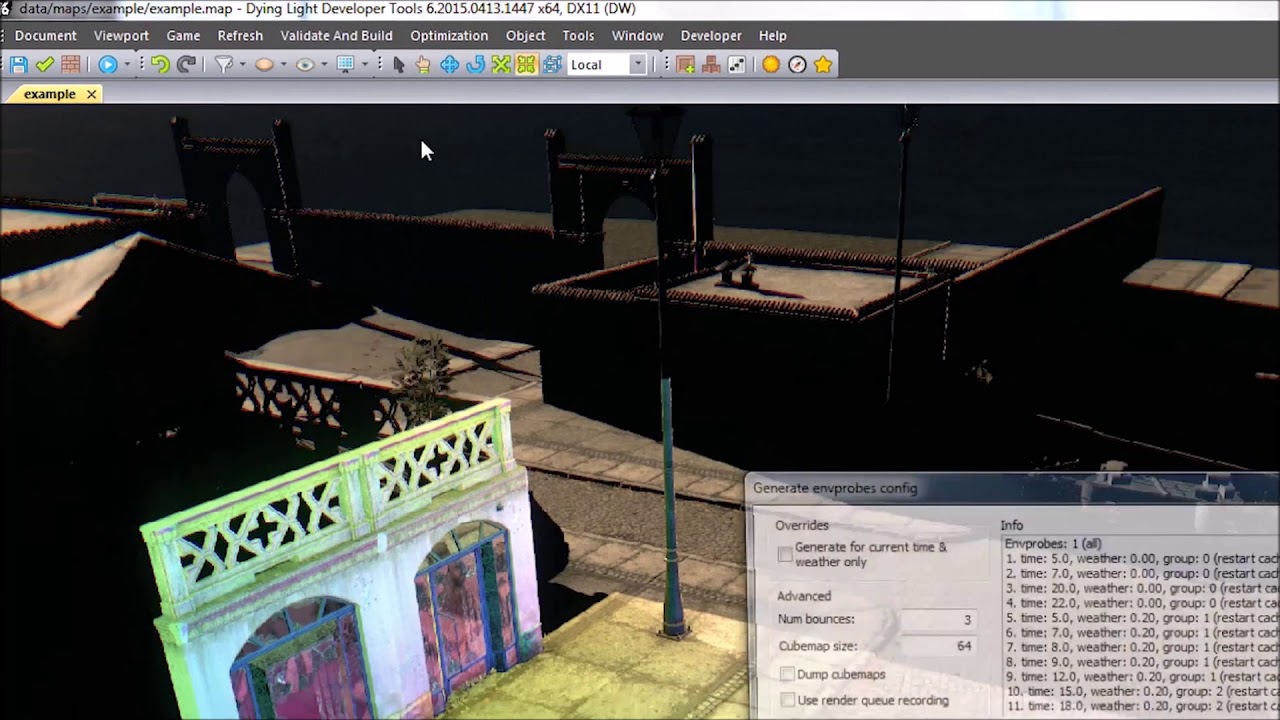Select info row 7 time 8.0
This screenshot has height=720, width=1280.
[x=1142, y=647]
